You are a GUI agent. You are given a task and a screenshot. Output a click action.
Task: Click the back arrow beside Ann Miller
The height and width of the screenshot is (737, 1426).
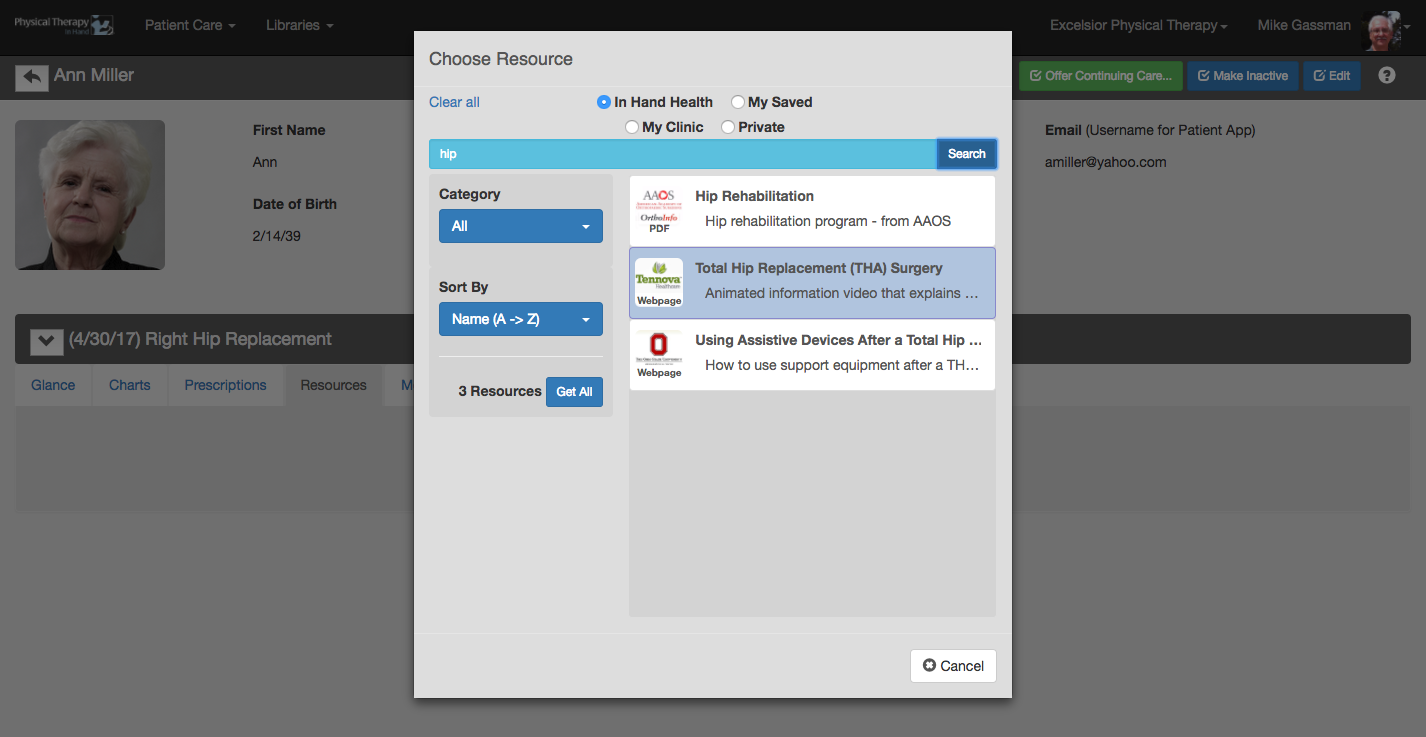point(32,77)
